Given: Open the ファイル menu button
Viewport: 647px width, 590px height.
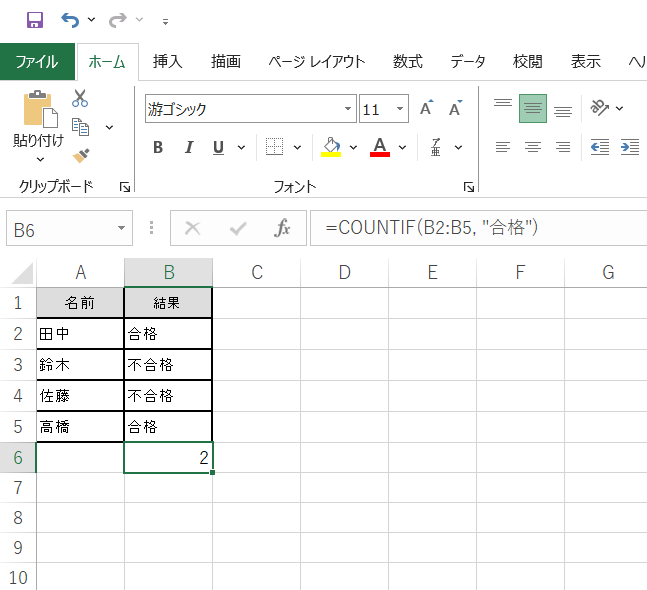Looking at the screenshot, I should point(37,62).
